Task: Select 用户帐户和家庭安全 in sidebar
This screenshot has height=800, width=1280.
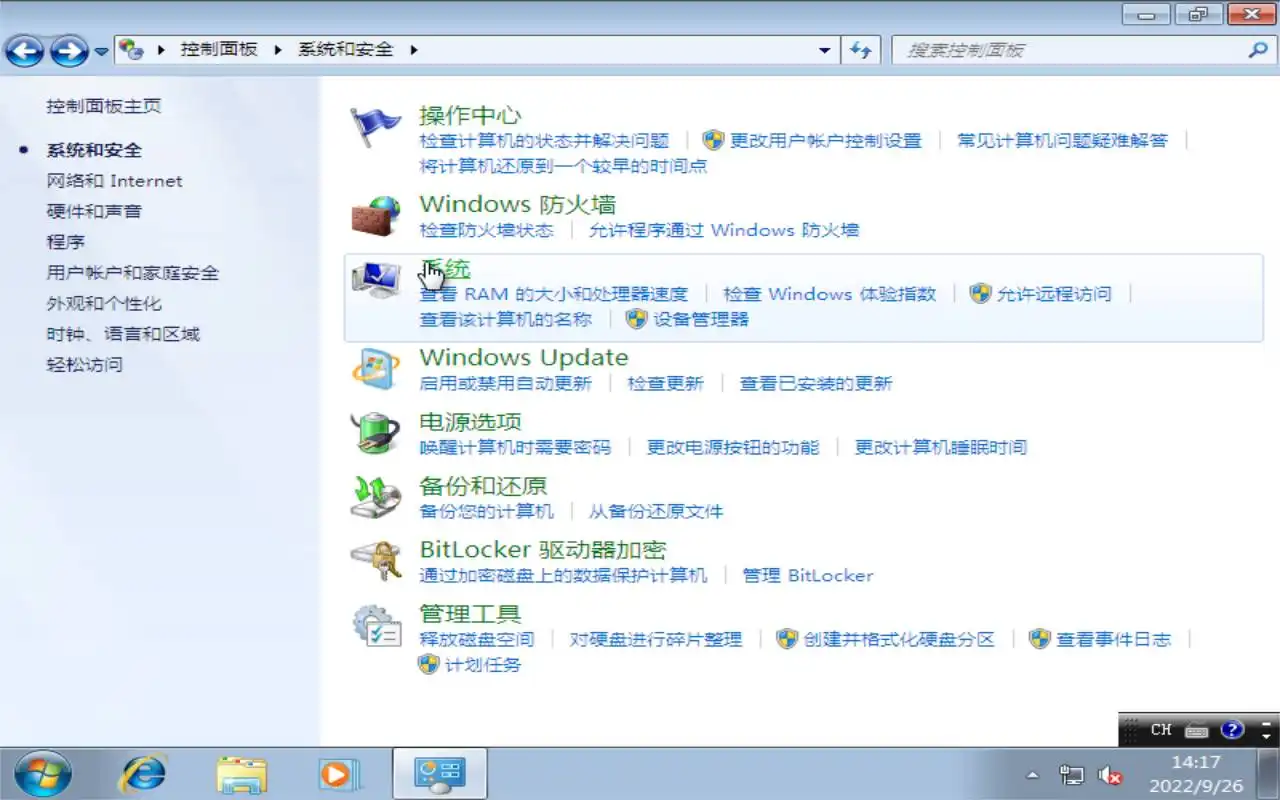Action: click(x=132, y=273)
